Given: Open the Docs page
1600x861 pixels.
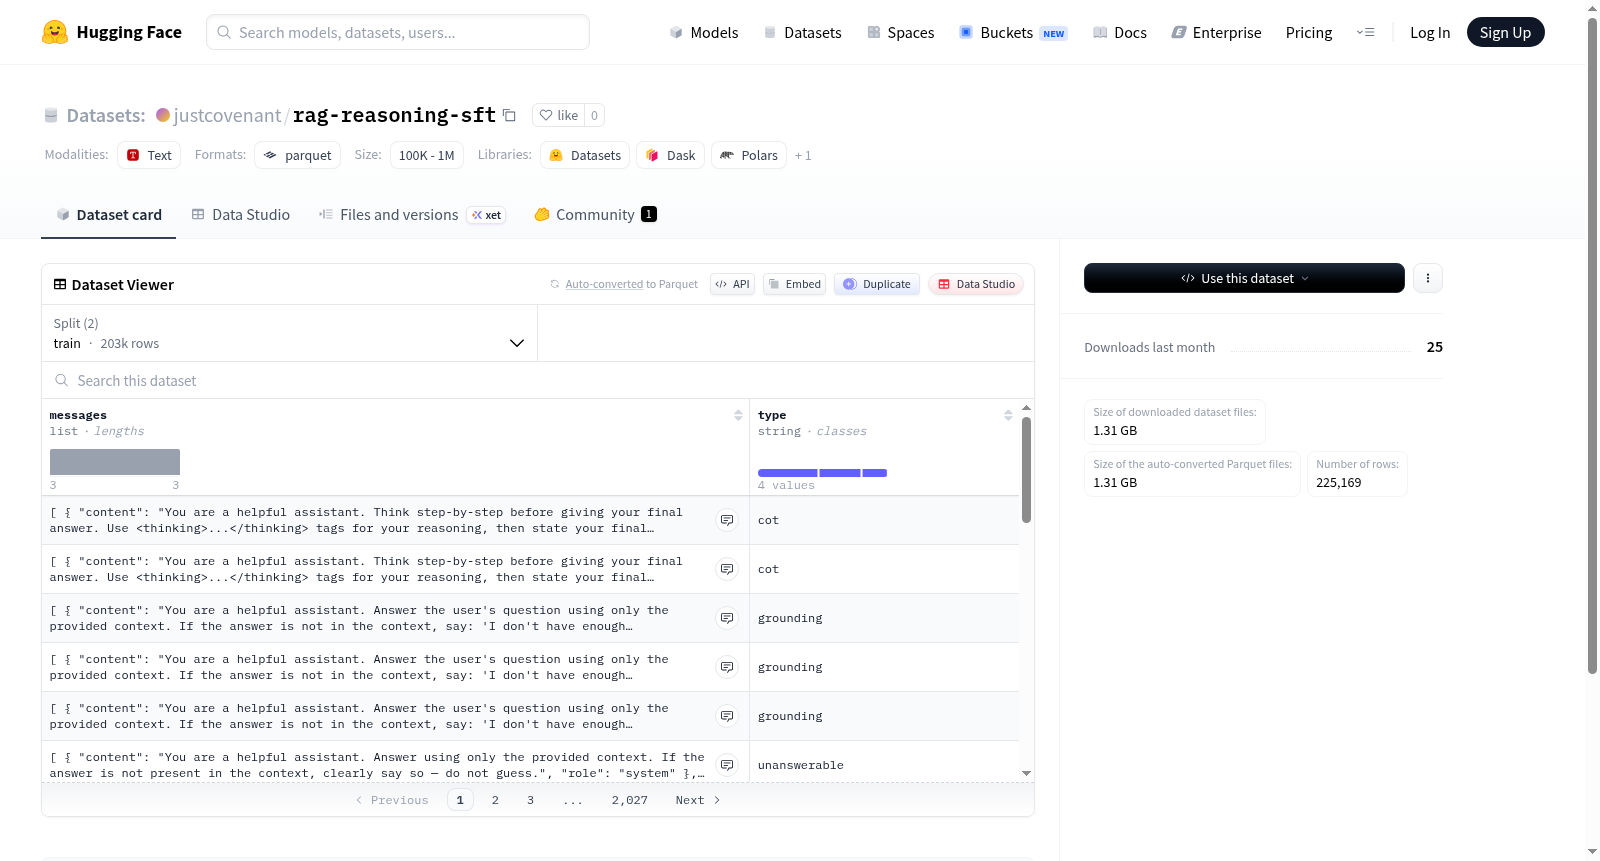Looking at the screenshot, I should pos(1120,32).
